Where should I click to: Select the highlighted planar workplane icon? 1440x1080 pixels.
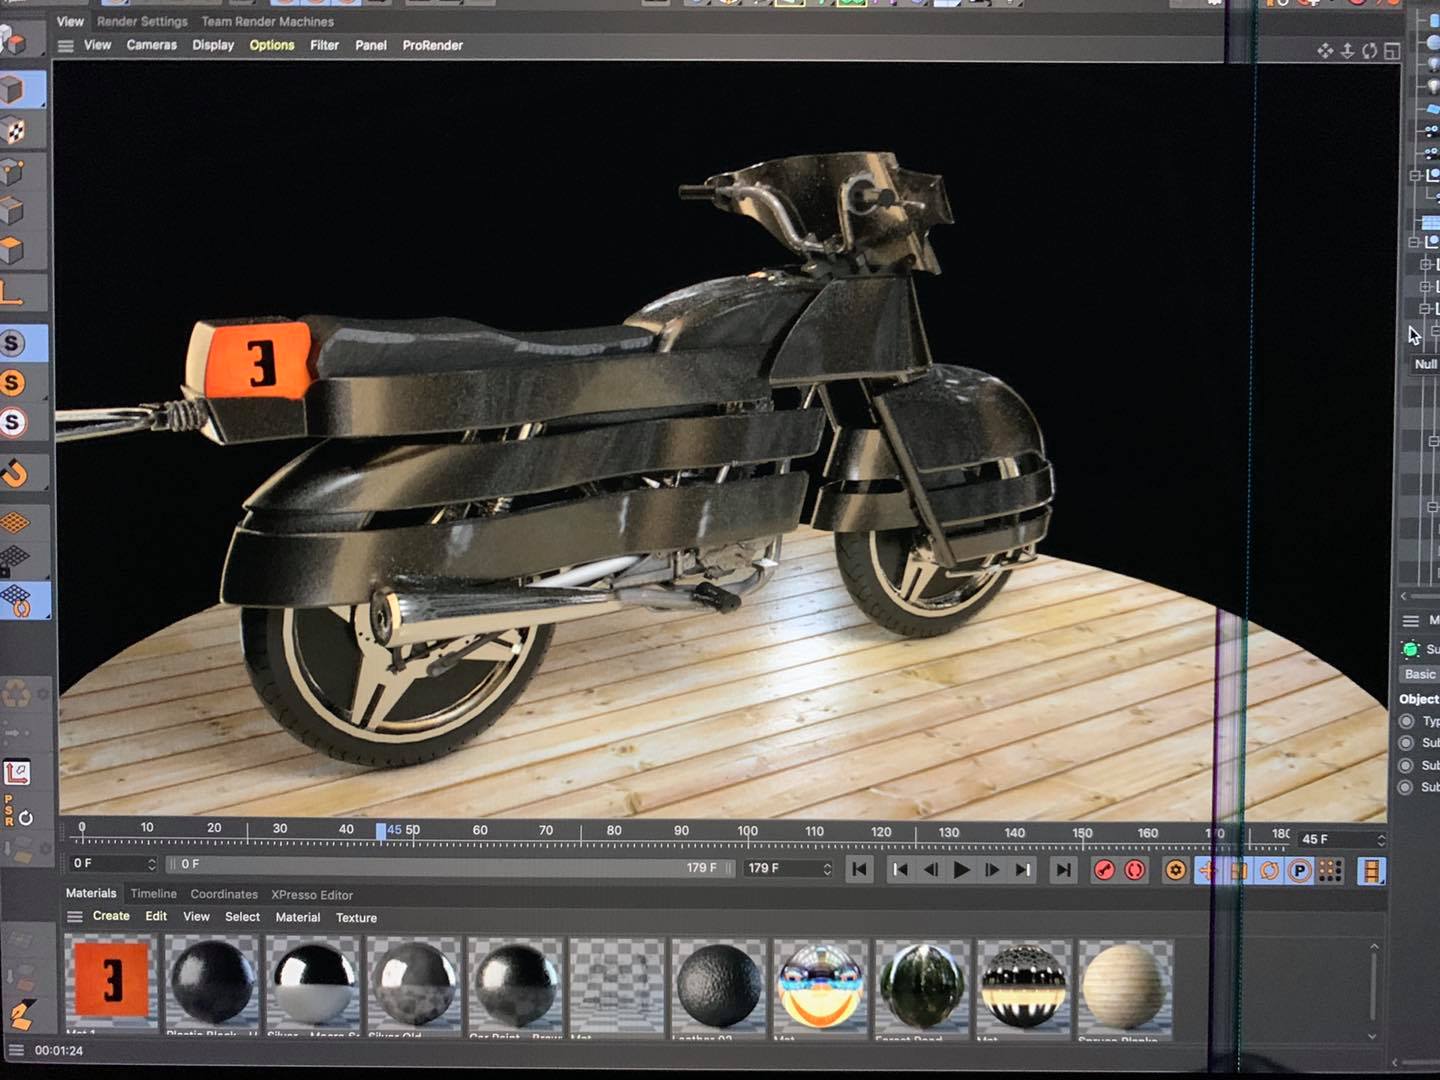coord(17,600)
